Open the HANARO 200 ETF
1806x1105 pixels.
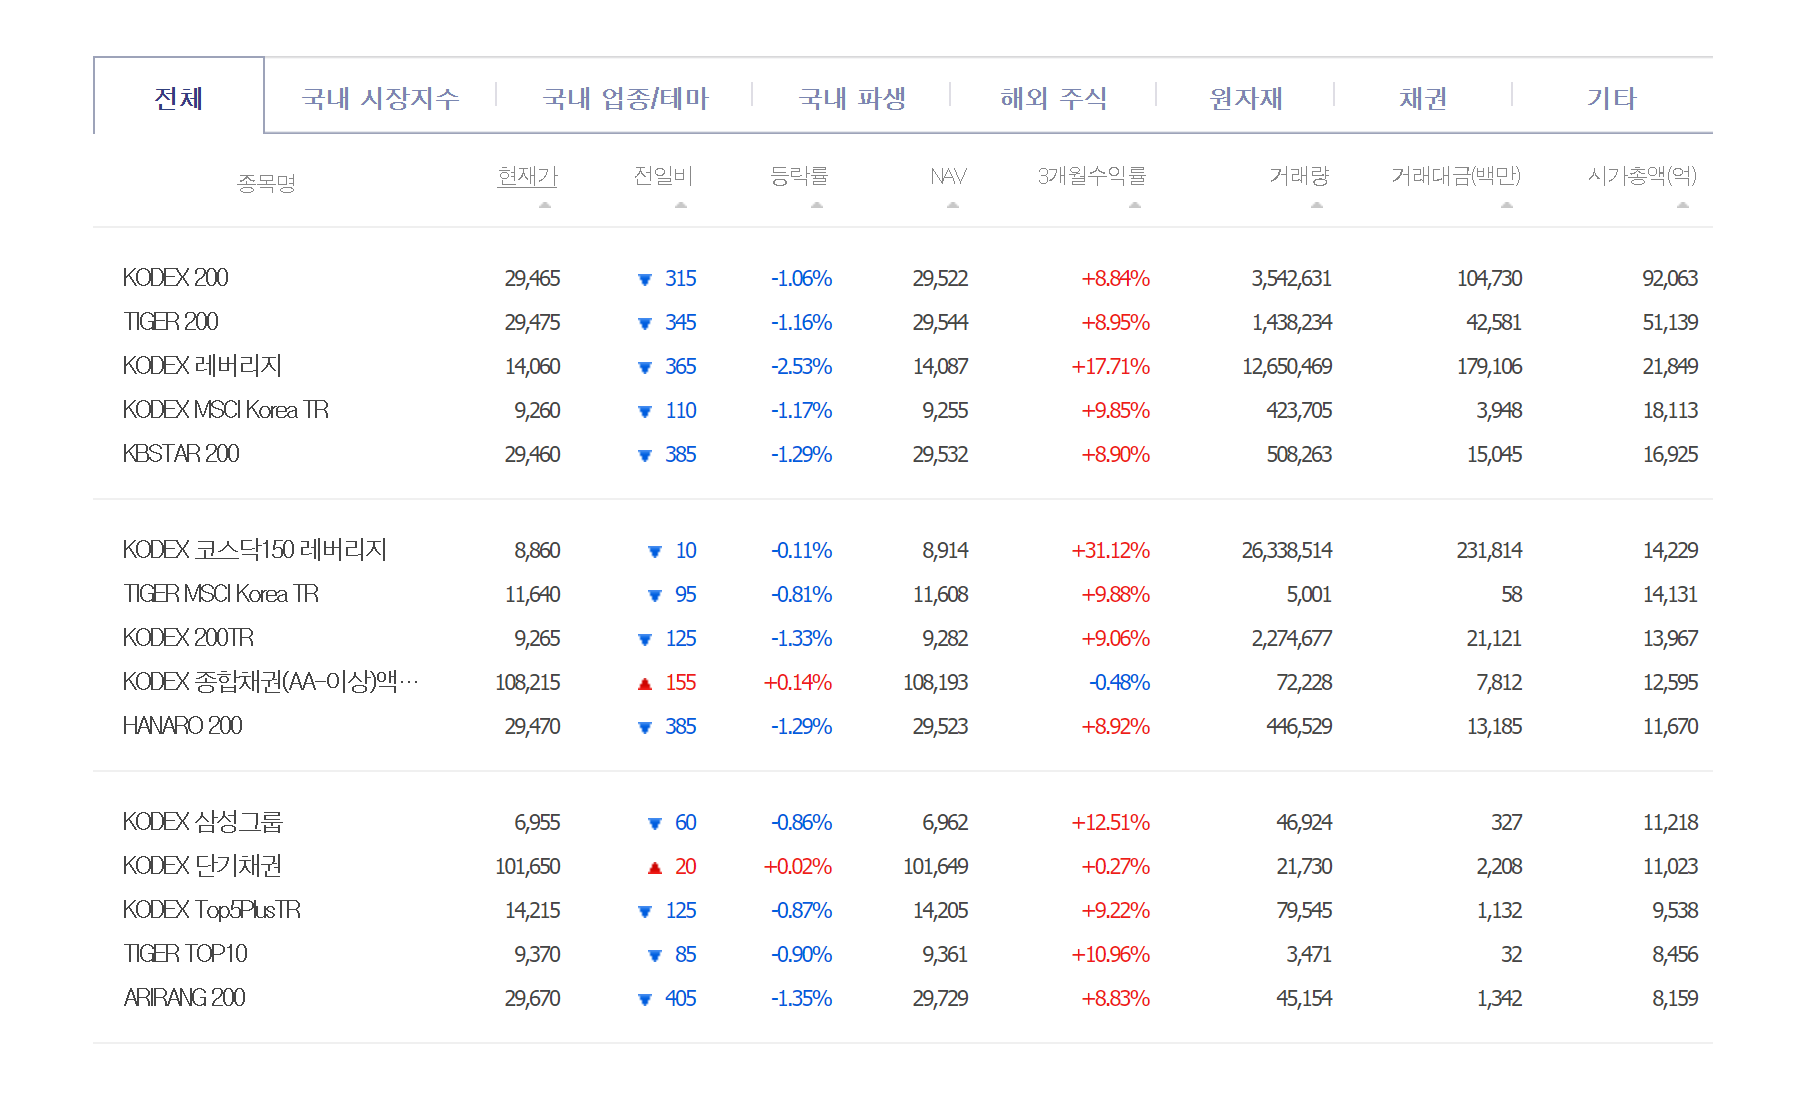(x=182, y=726)
